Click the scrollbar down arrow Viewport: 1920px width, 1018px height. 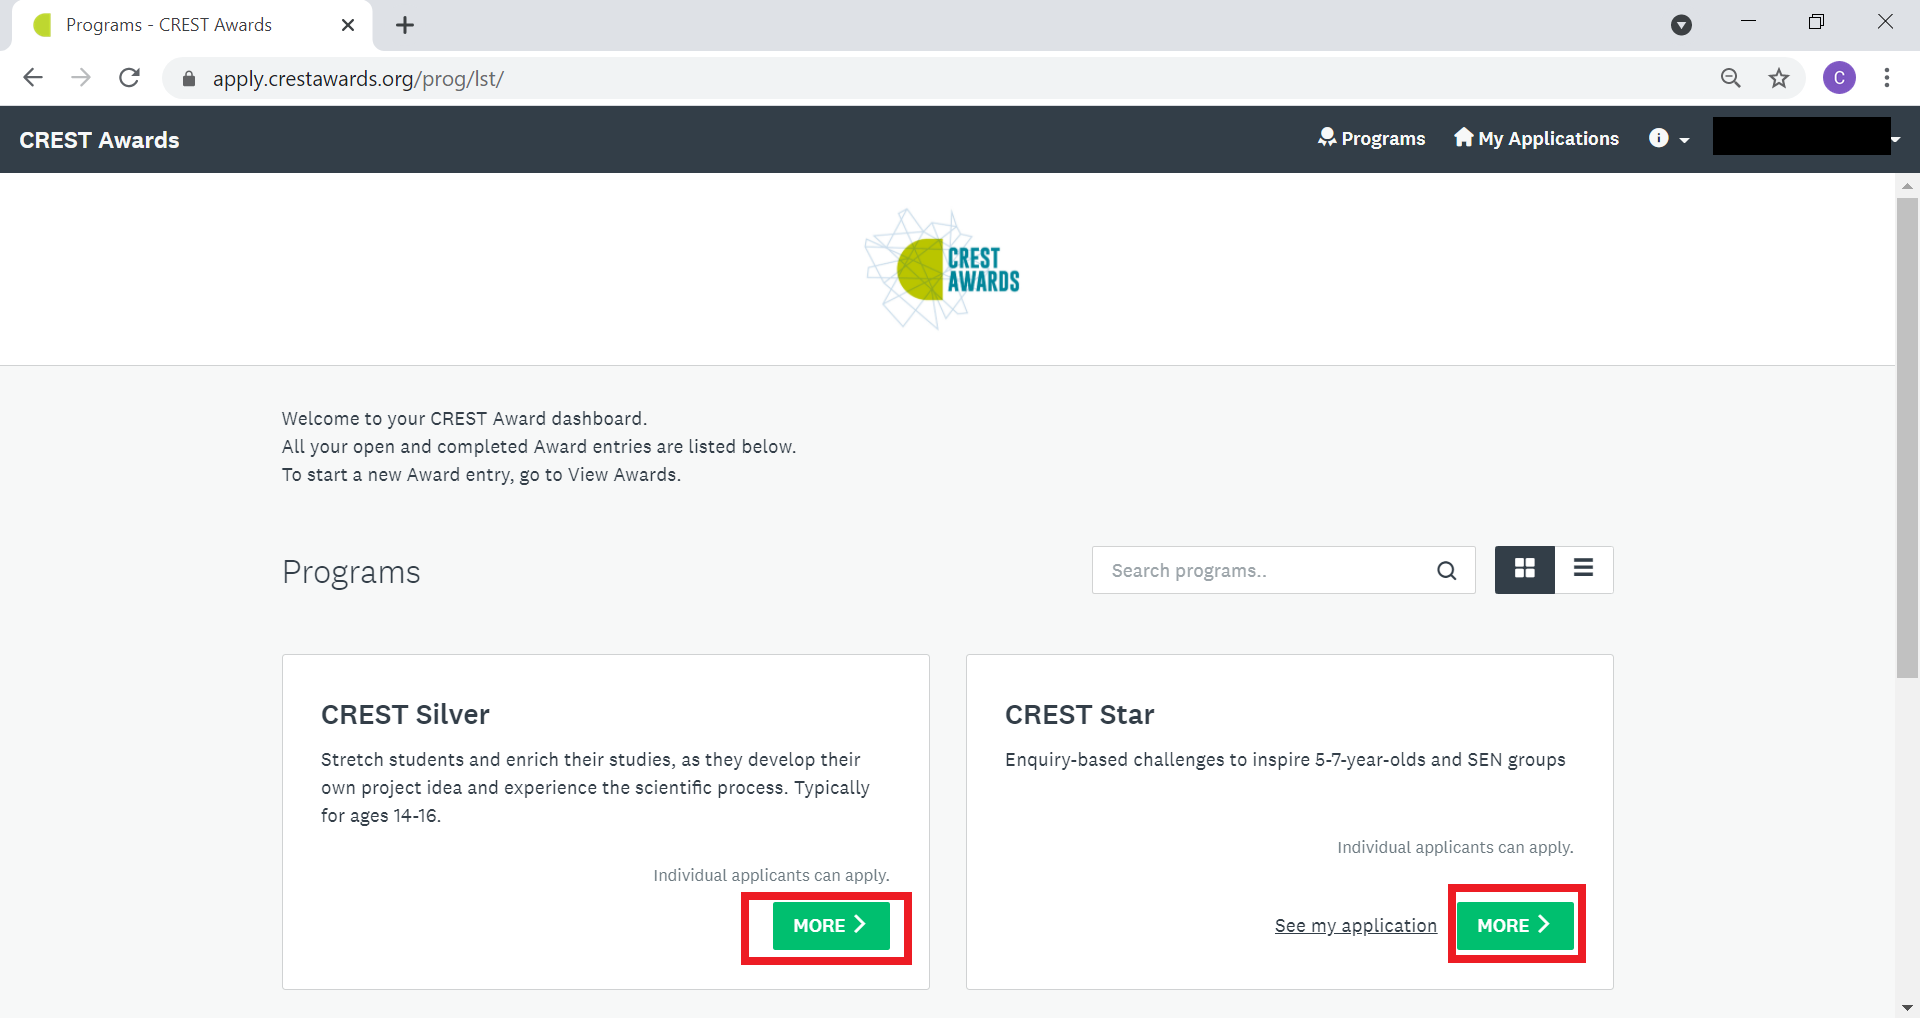(x=1907, y=1007)
